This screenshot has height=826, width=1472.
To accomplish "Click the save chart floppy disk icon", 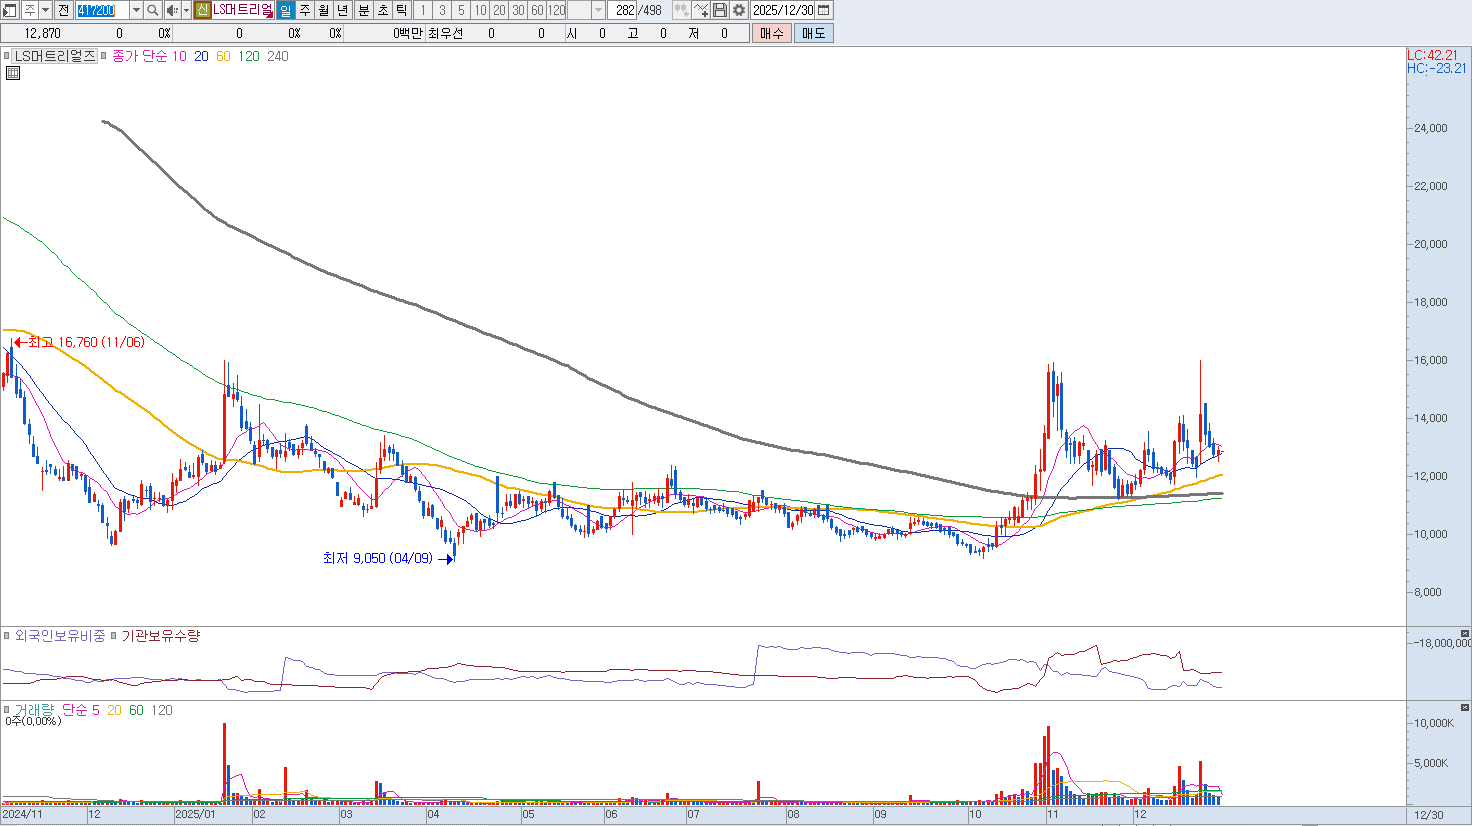I will (720, 10).
